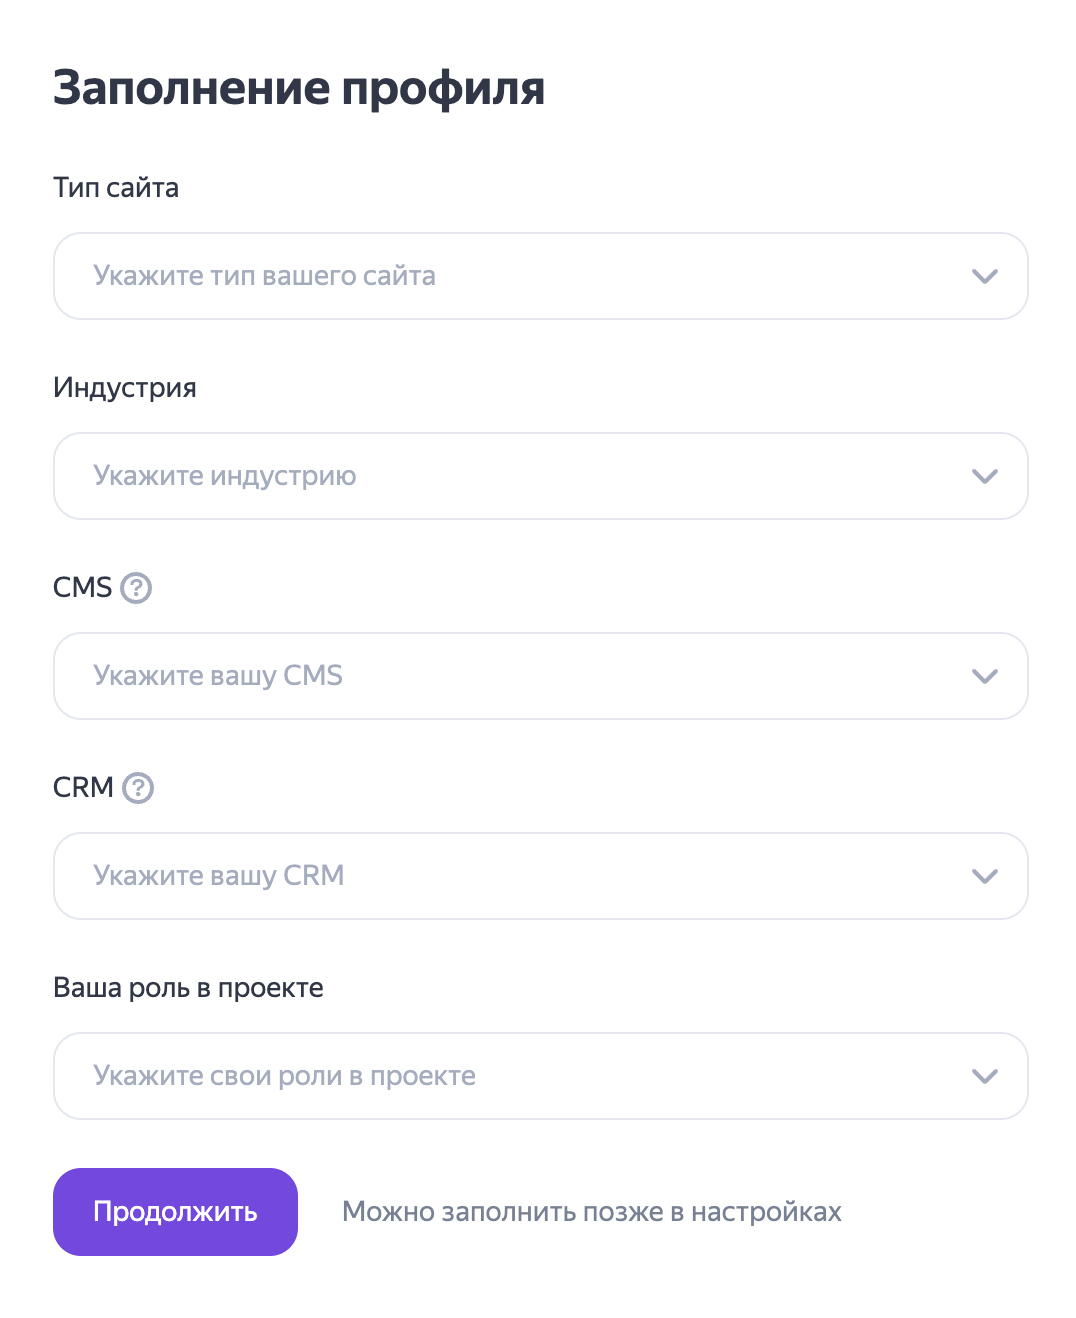
Task: Click the 'Индустрия' field label
Action: [125, 388]
